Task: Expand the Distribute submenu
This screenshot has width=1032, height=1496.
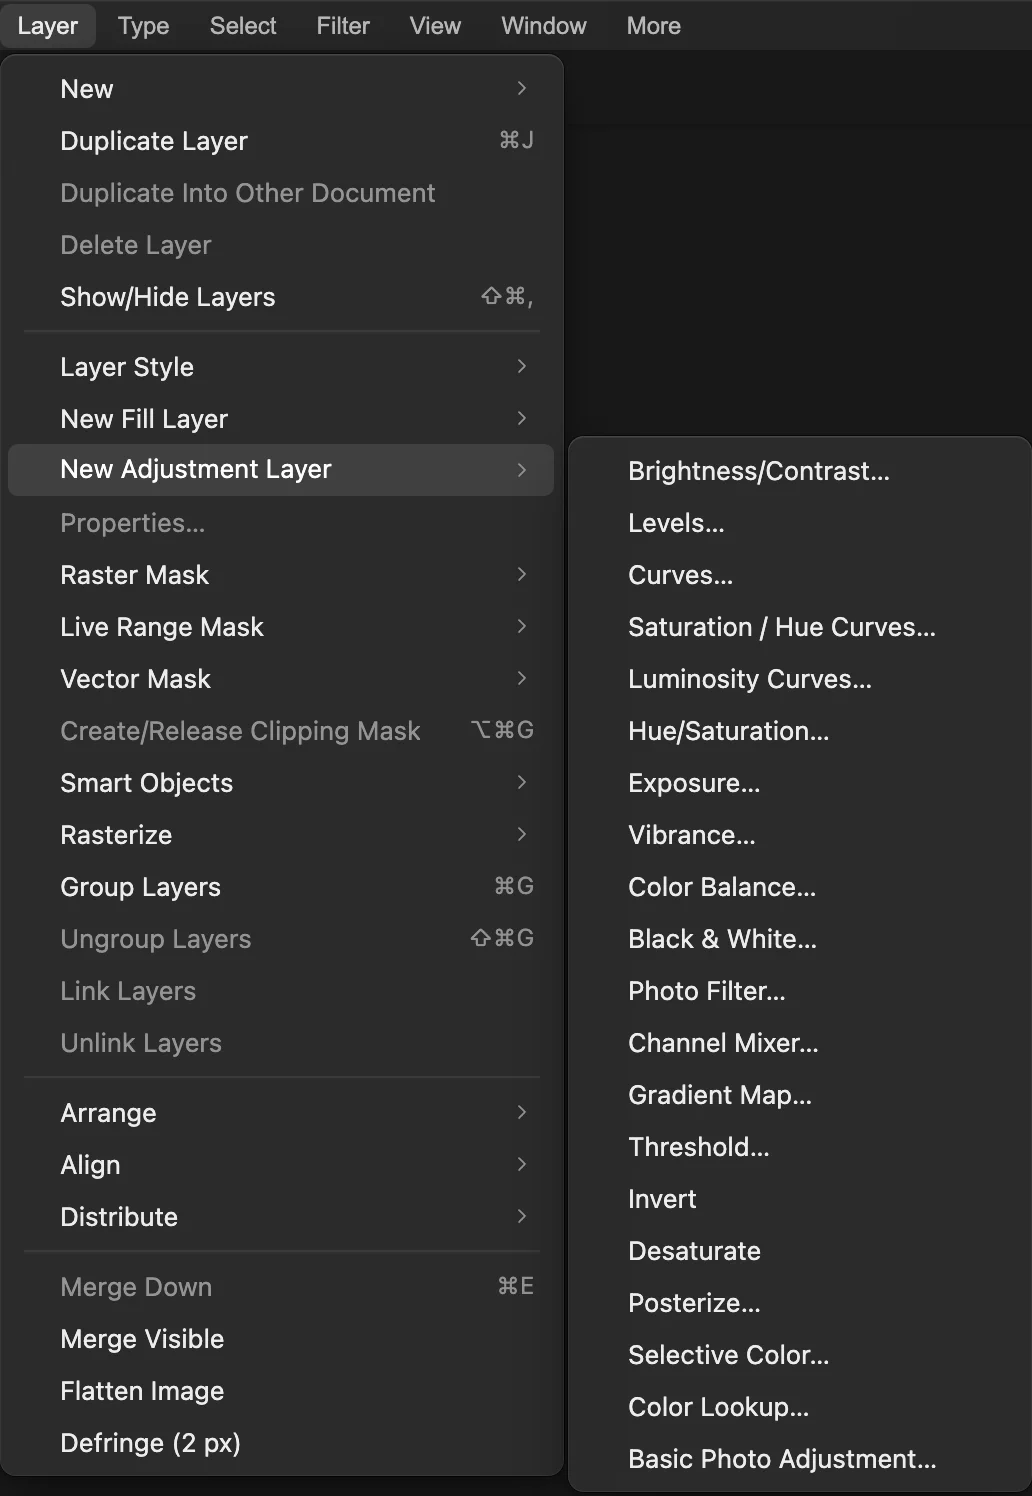Action: (281, 1217)
